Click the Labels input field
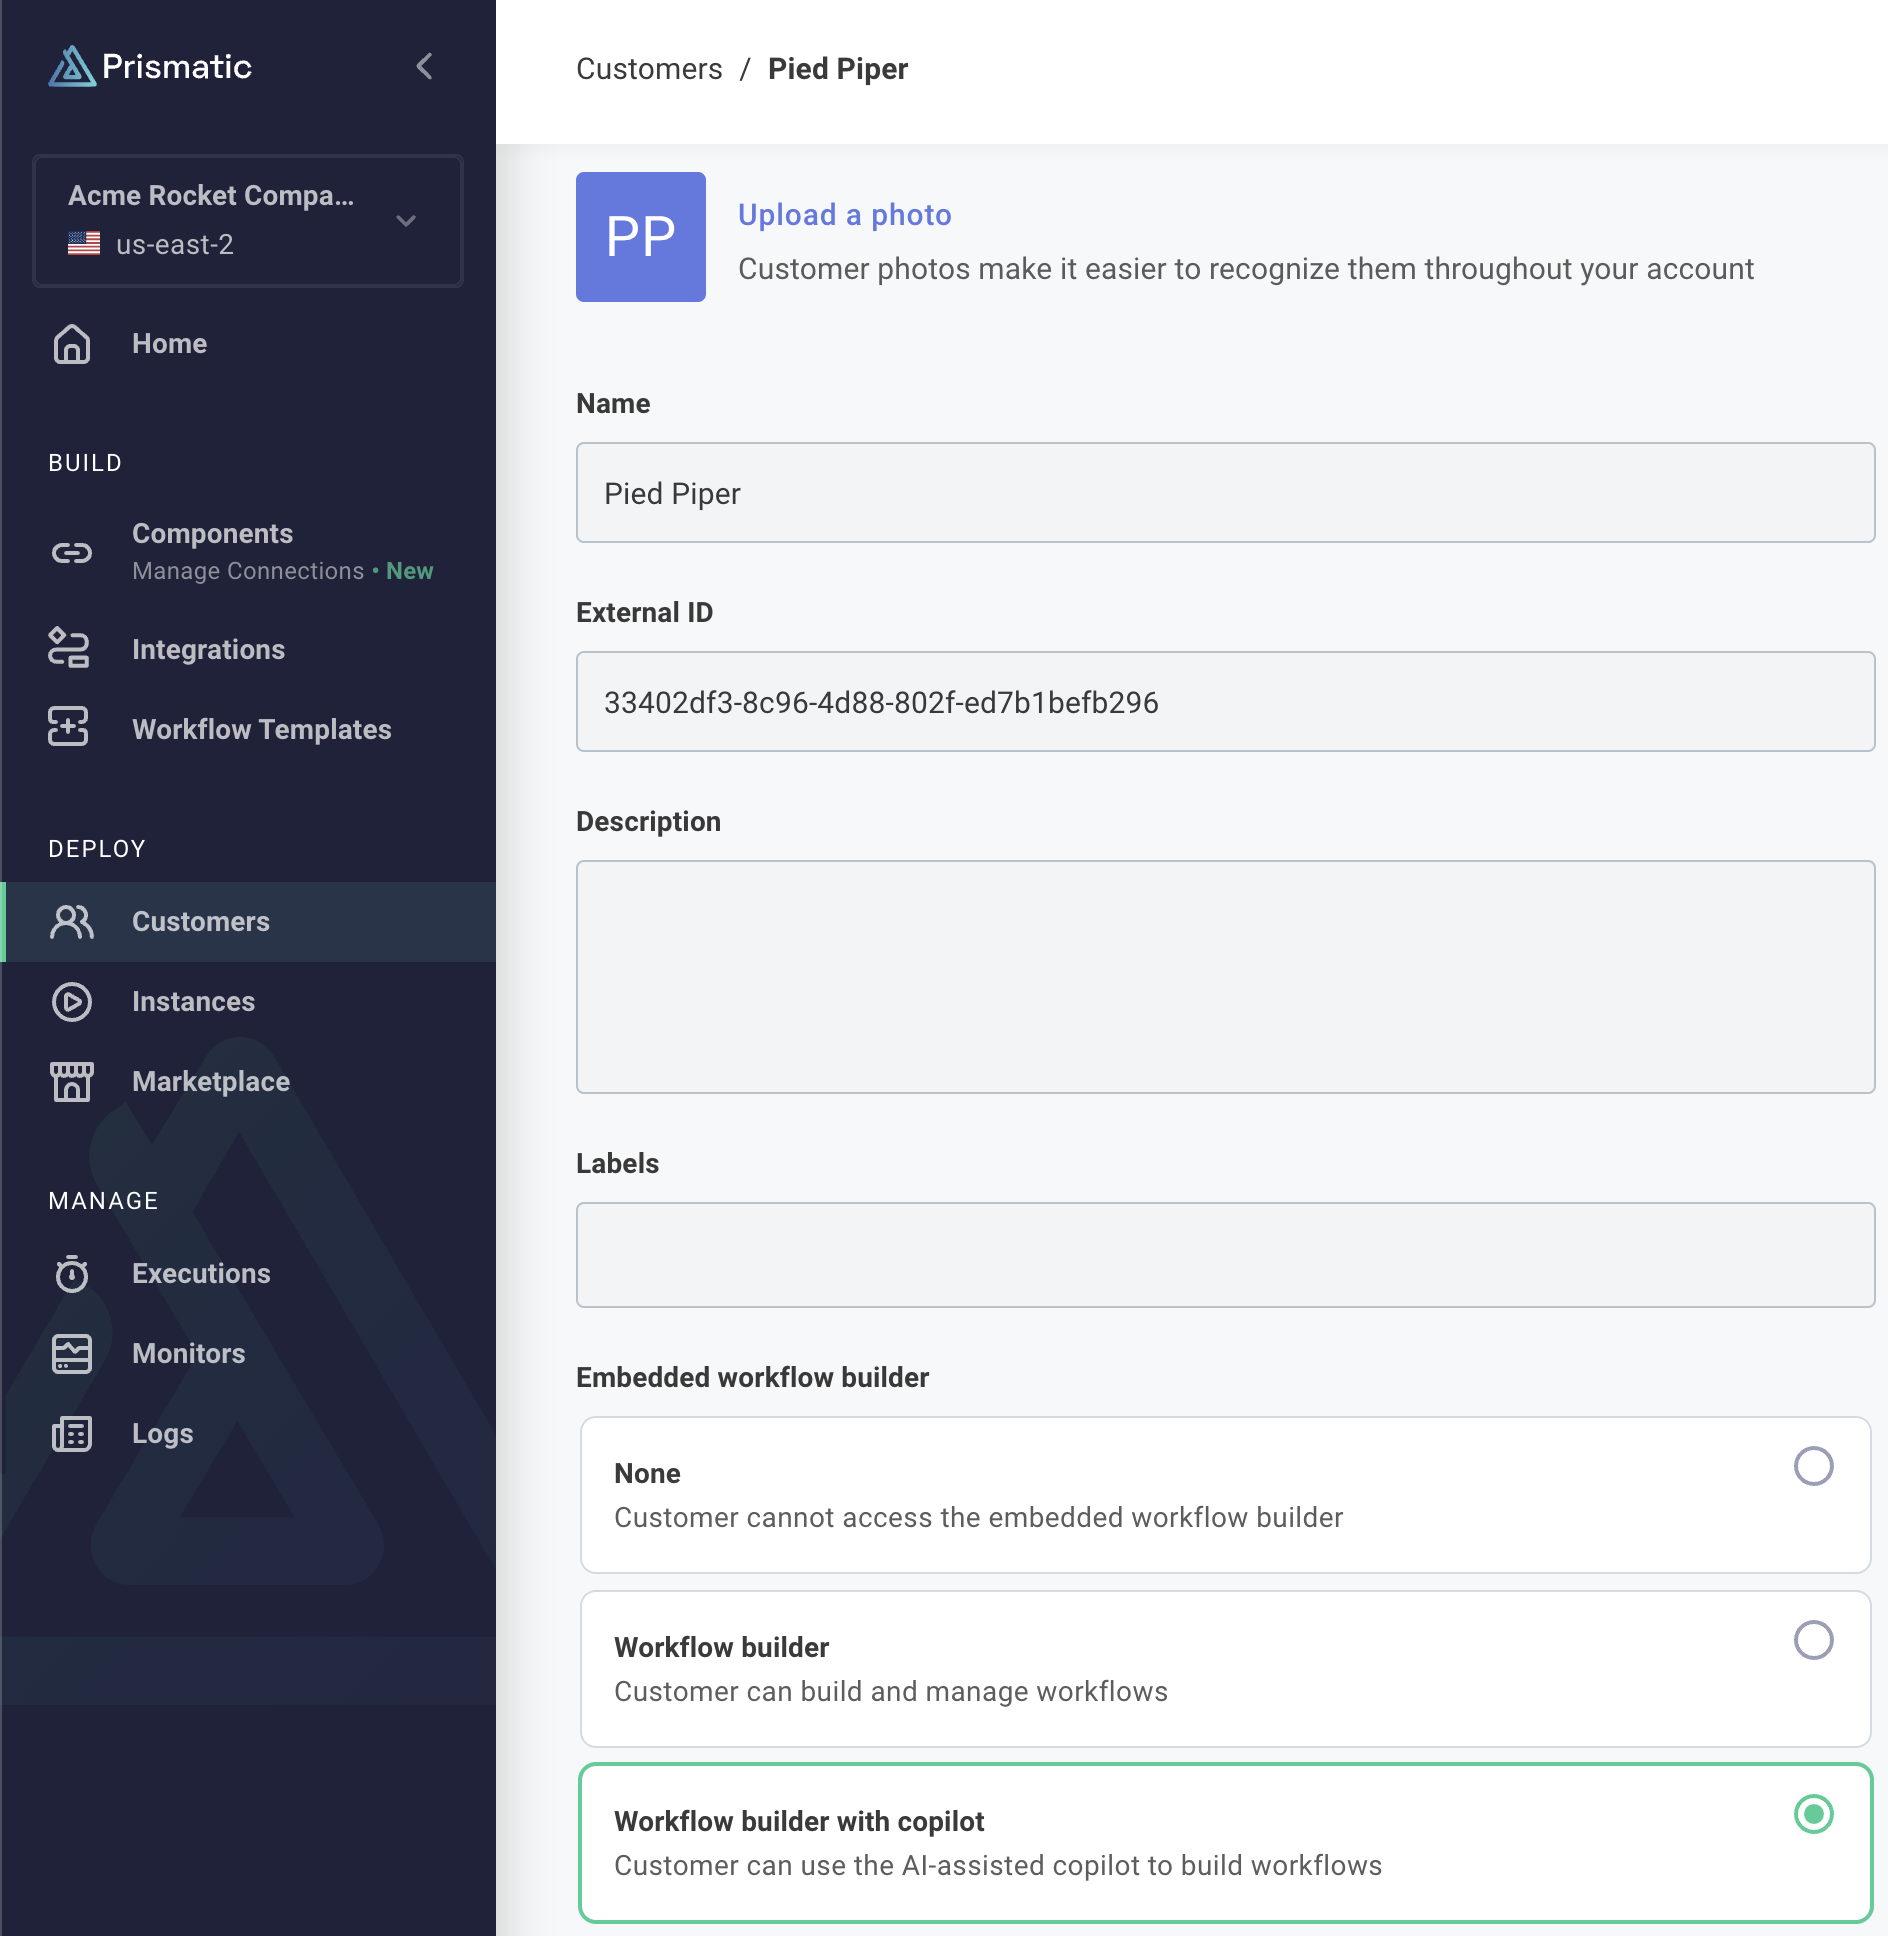Viewport: 1888px width, 1936px height. click(1224, 1255)
